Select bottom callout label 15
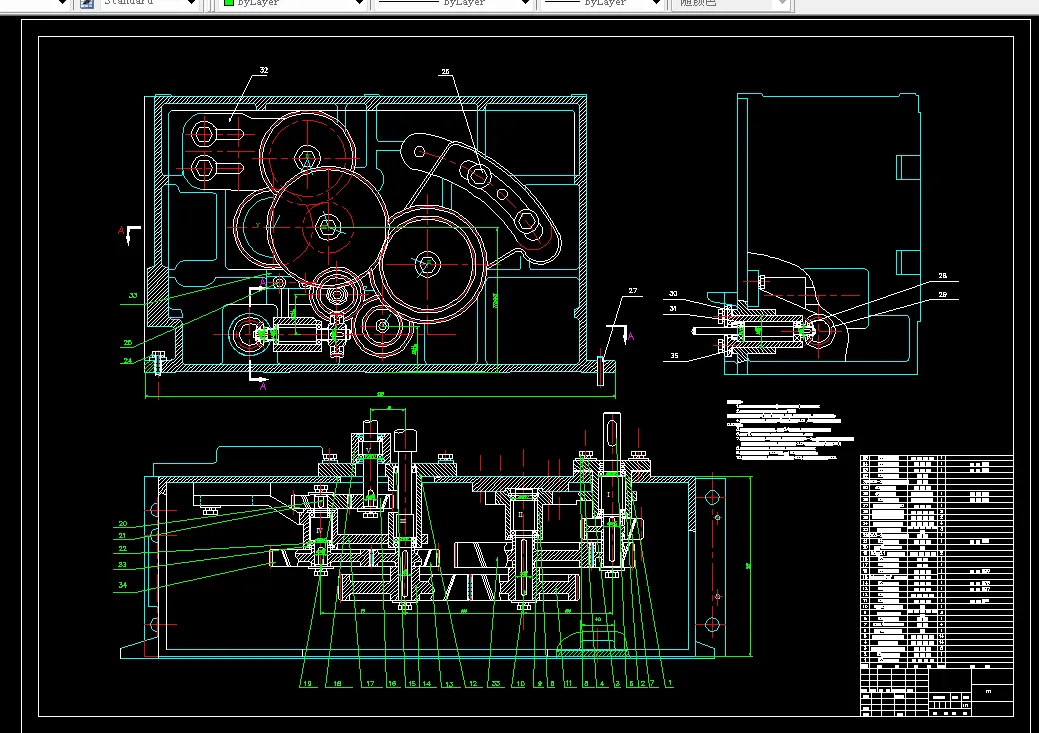 point(412,684)
